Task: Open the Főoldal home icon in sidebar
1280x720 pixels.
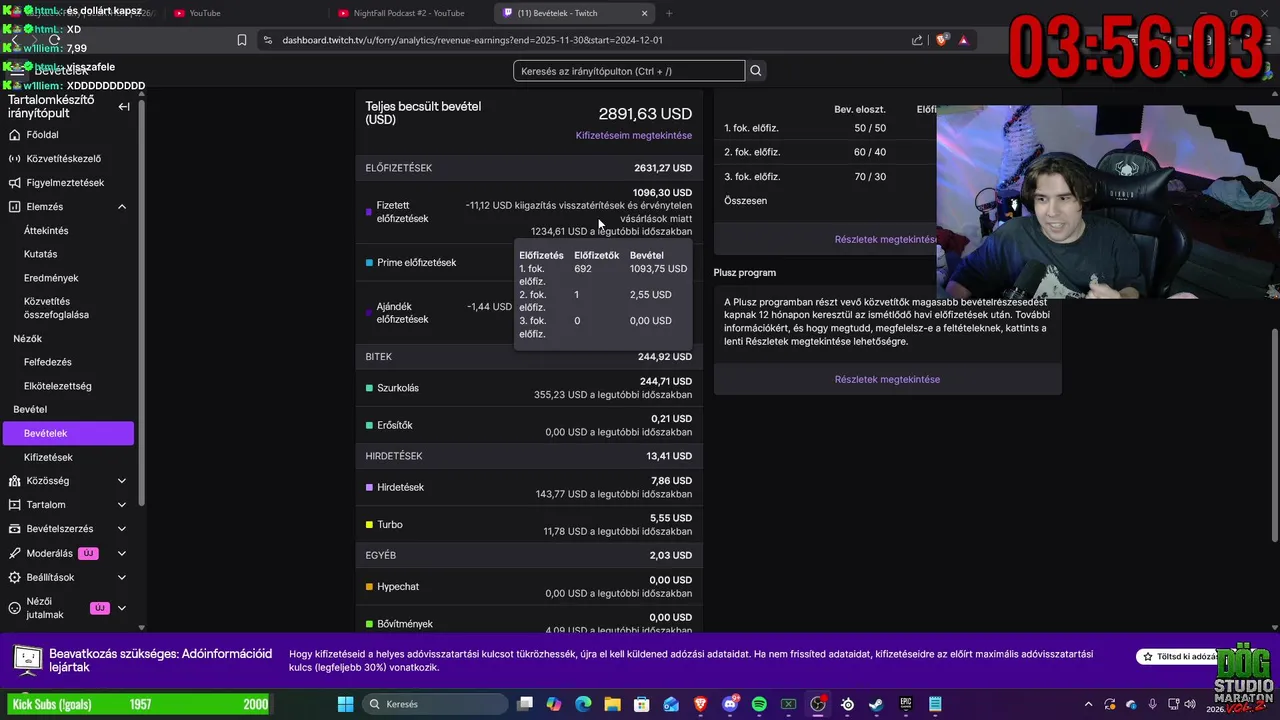Action: click(15, 134)
